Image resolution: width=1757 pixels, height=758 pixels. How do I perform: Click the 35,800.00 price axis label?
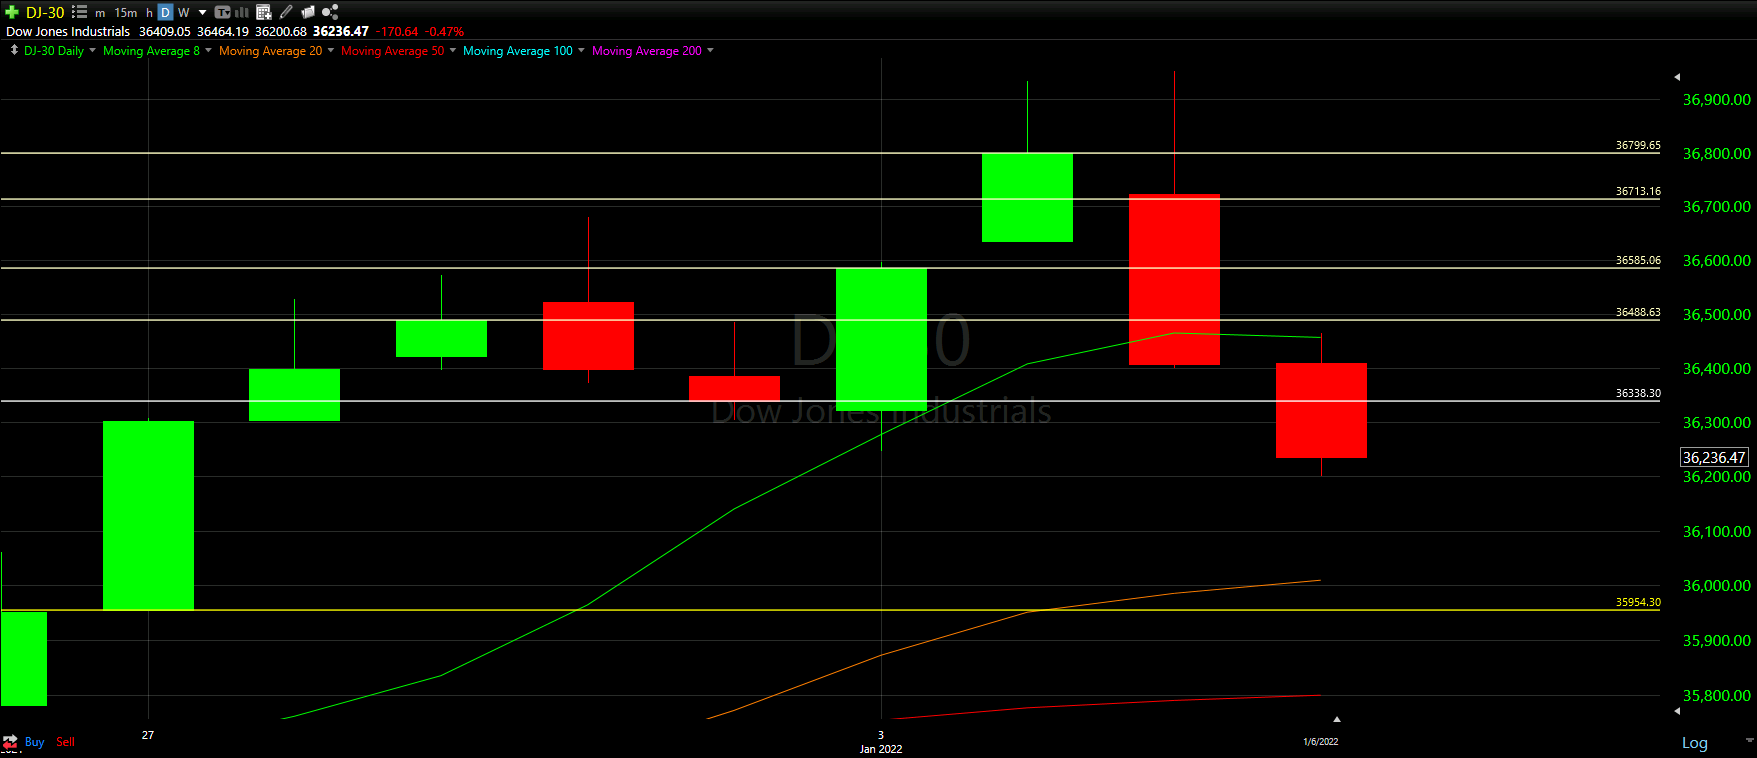[x=1716, y=696]
